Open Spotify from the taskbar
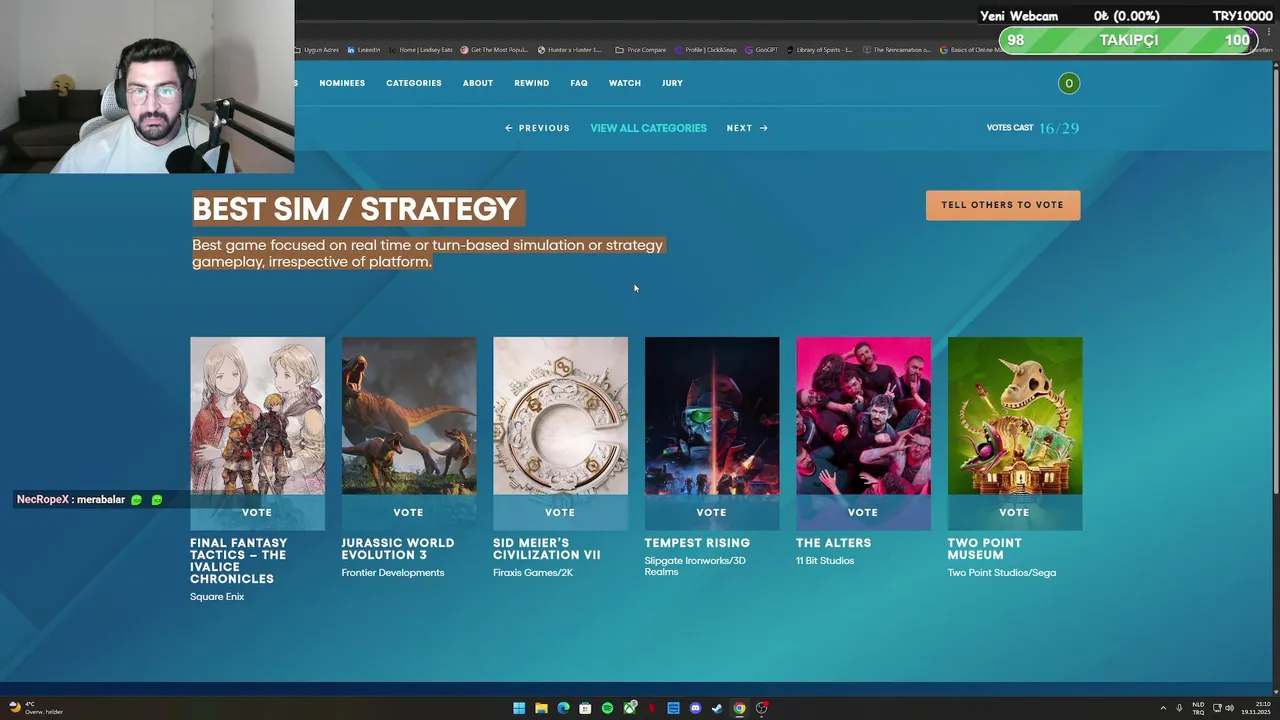 pyautogui.click(x=607, y=708)
